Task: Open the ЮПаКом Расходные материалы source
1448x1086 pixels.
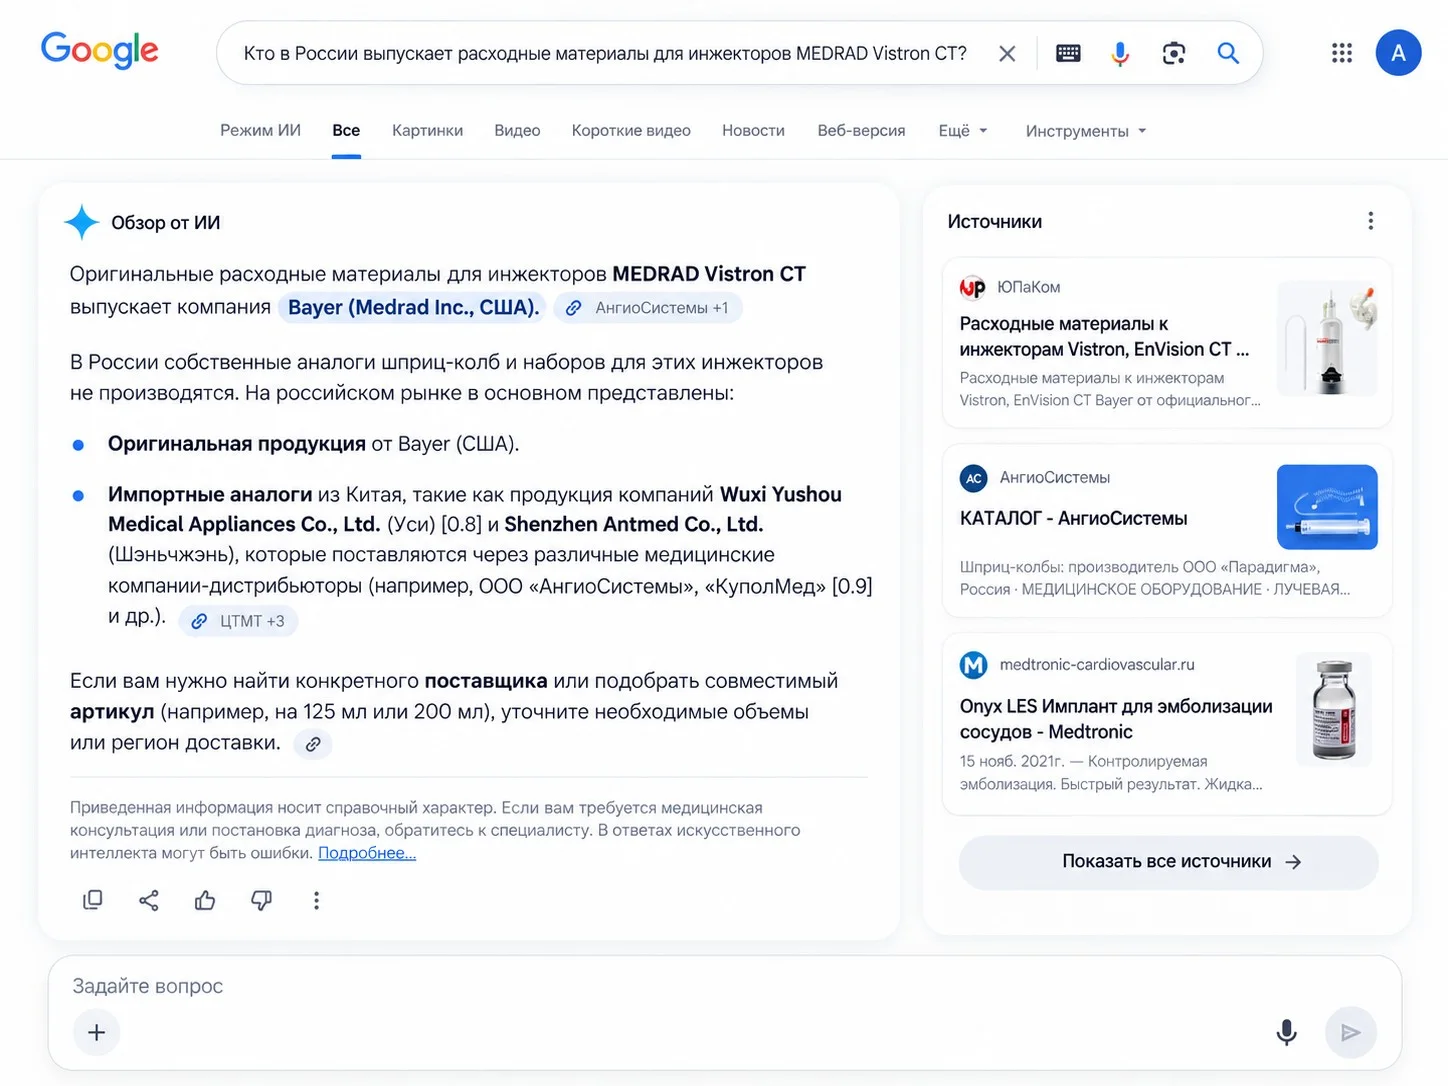Action: pos(1167,343)
